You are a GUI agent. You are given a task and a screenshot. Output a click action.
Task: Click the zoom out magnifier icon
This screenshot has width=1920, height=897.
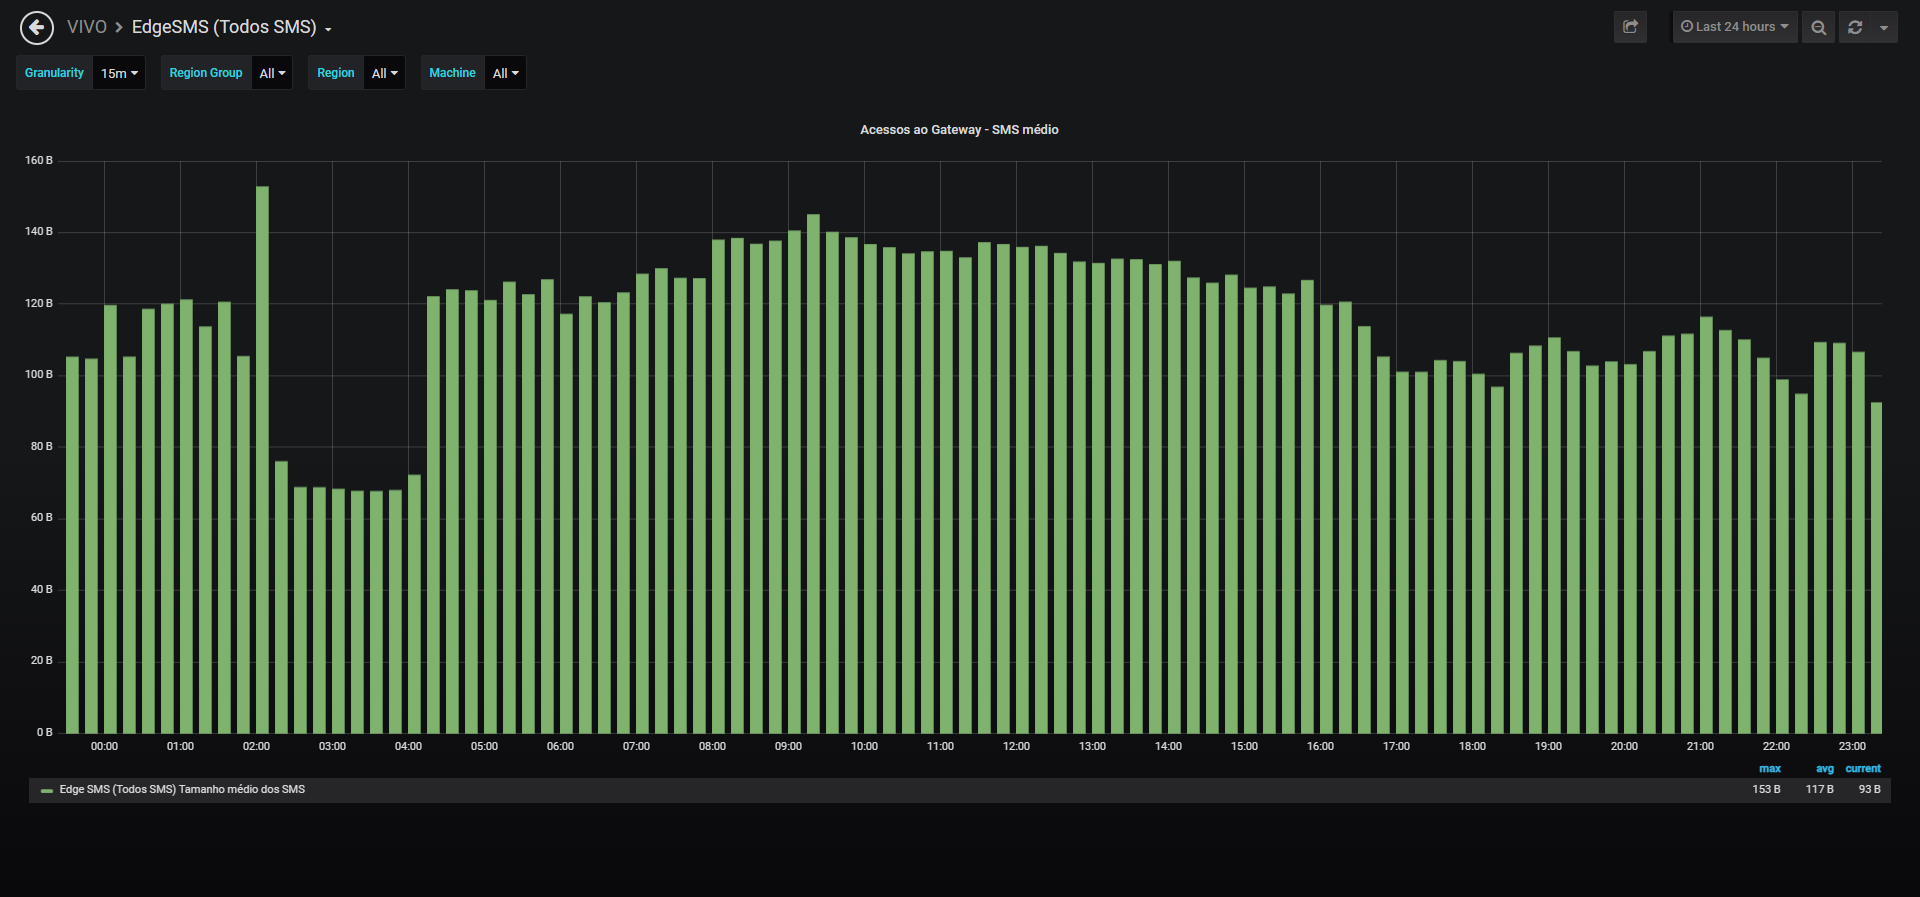(1819, 27)
